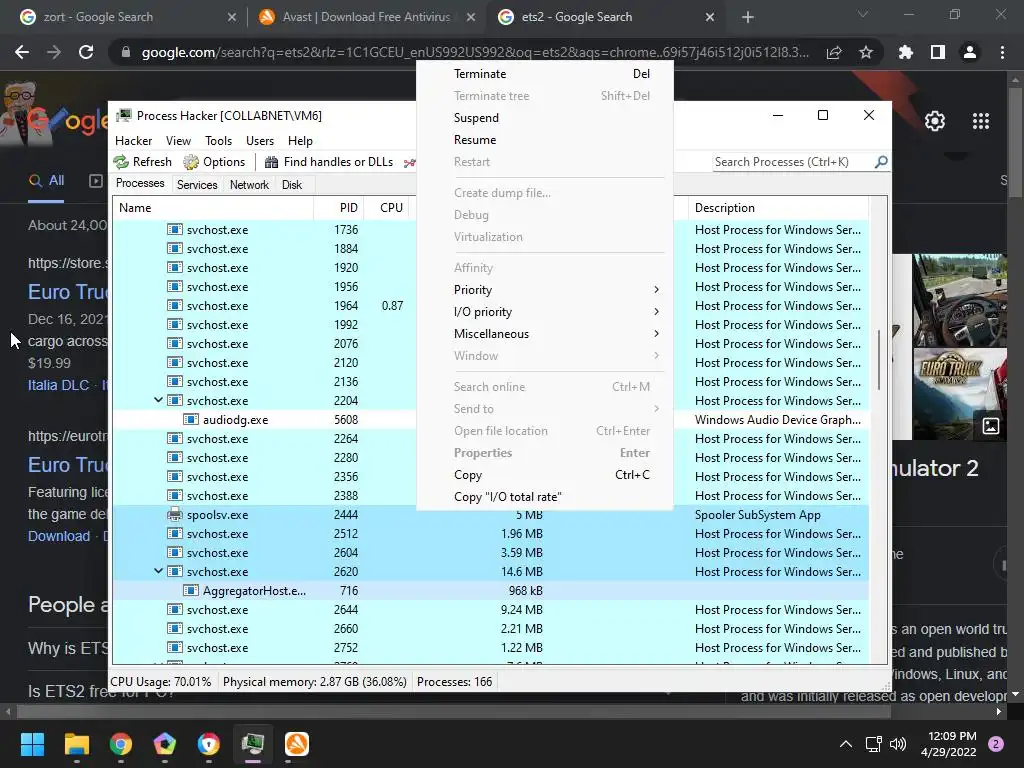The height and width of the screenshot is (768, 1024).
Task: Open Italia DLC link in Google results
Action: (58, 385)
